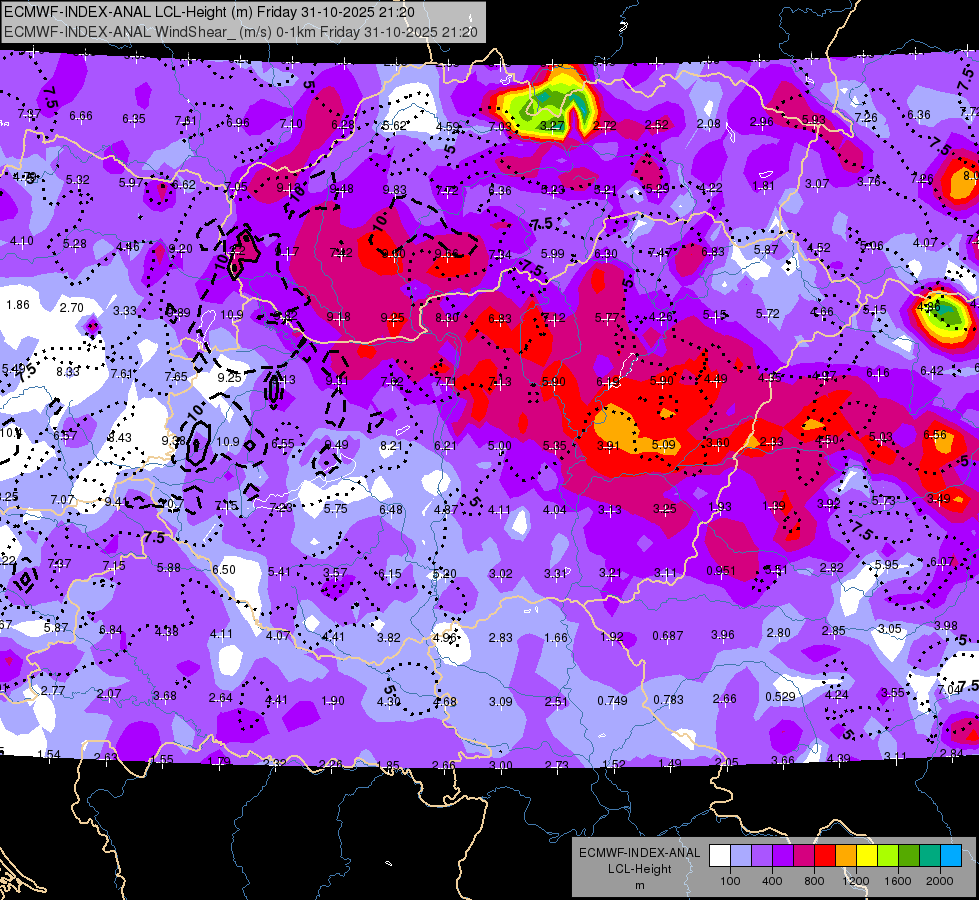Click the wind shear value 7.03
The height and width of the screenshot is (900, 979).
[499, 127]
